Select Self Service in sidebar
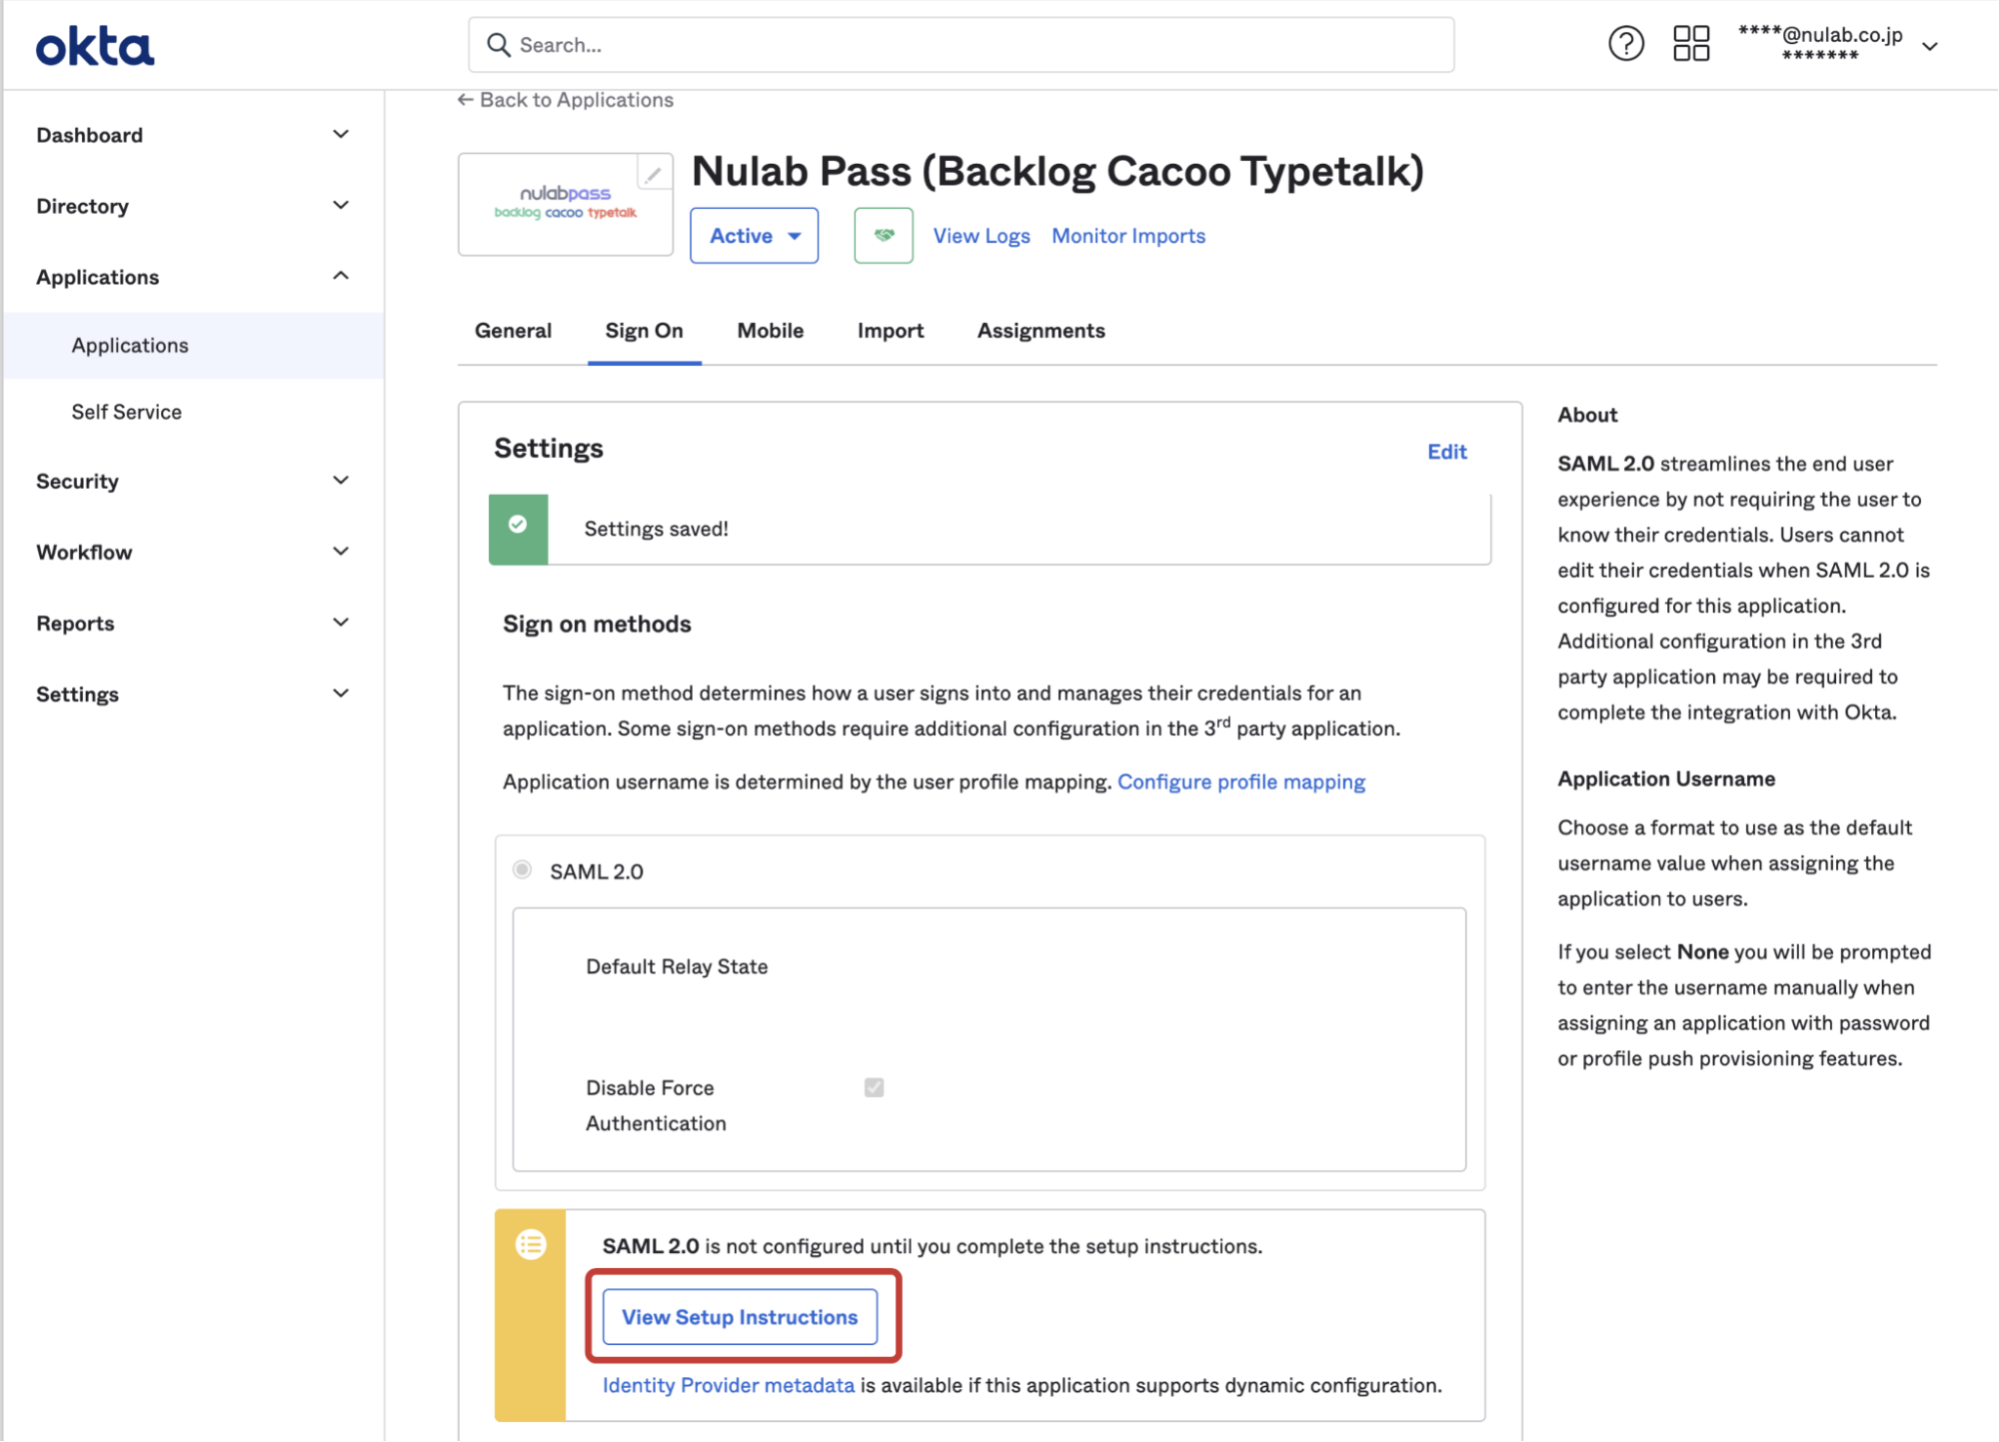The width and height of the screenshot is (1999, 1442). tap(126, 412)
